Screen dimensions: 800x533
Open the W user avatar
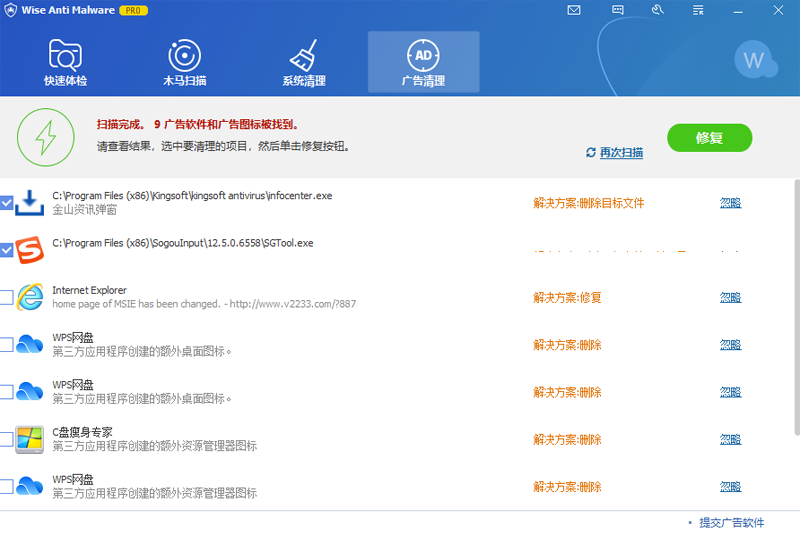pyautogui.click(x=754, y=60)
